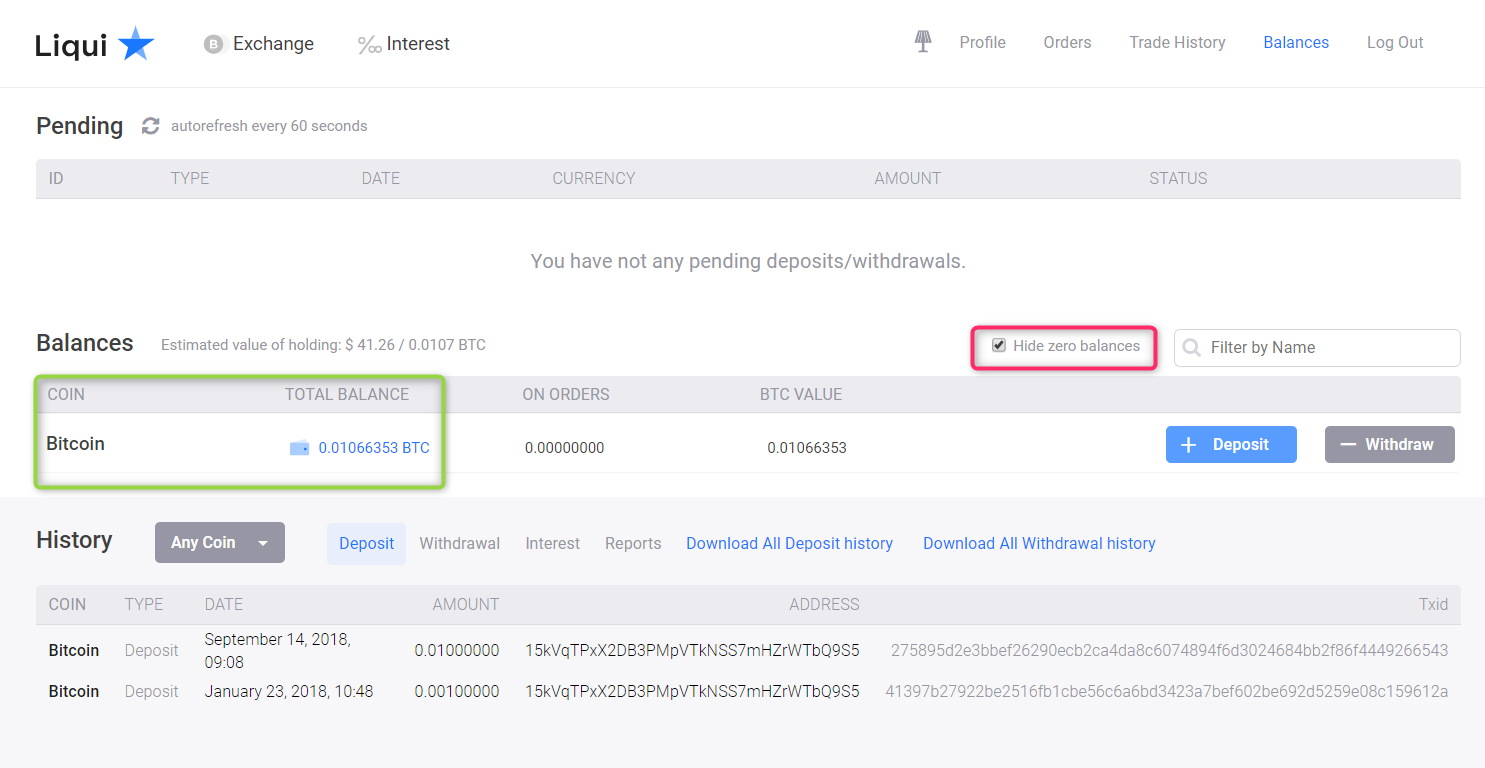Click the January 23, 2018 deposit date
This screenshot has width=1485, height=768.
(289, 691)
